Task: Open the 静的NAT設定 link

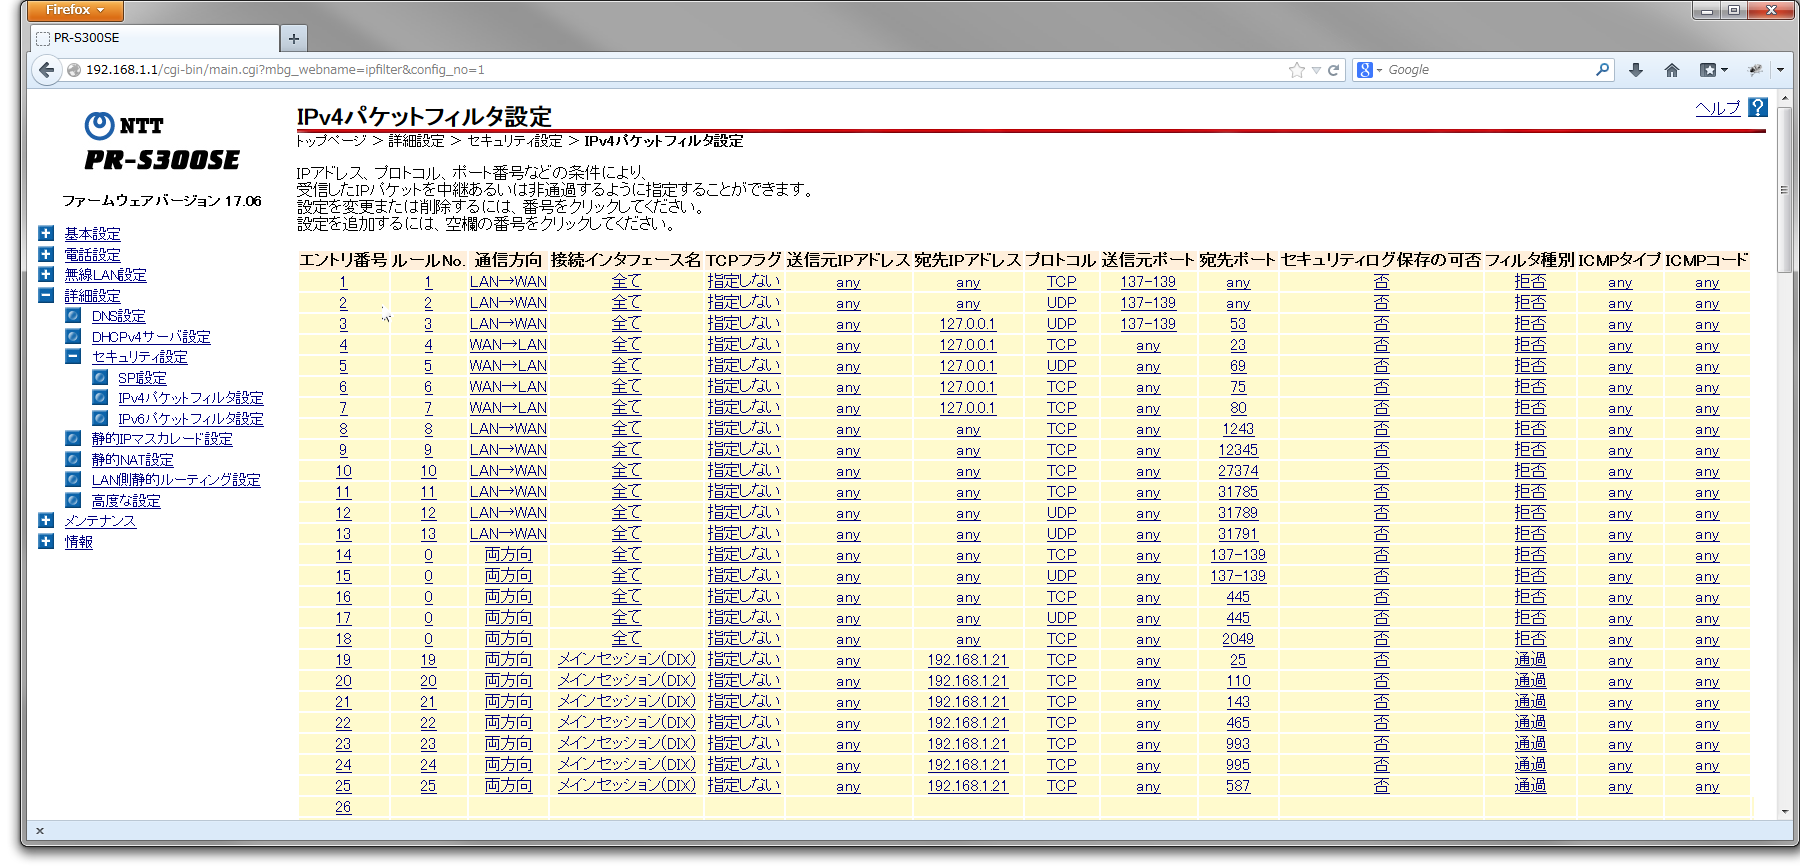Action: coord(133,460)
